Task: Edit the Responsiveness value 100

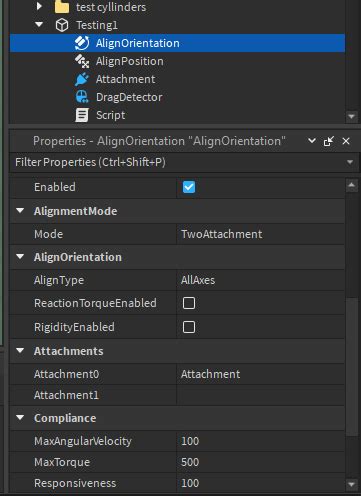Action: (x=261, y=483)
